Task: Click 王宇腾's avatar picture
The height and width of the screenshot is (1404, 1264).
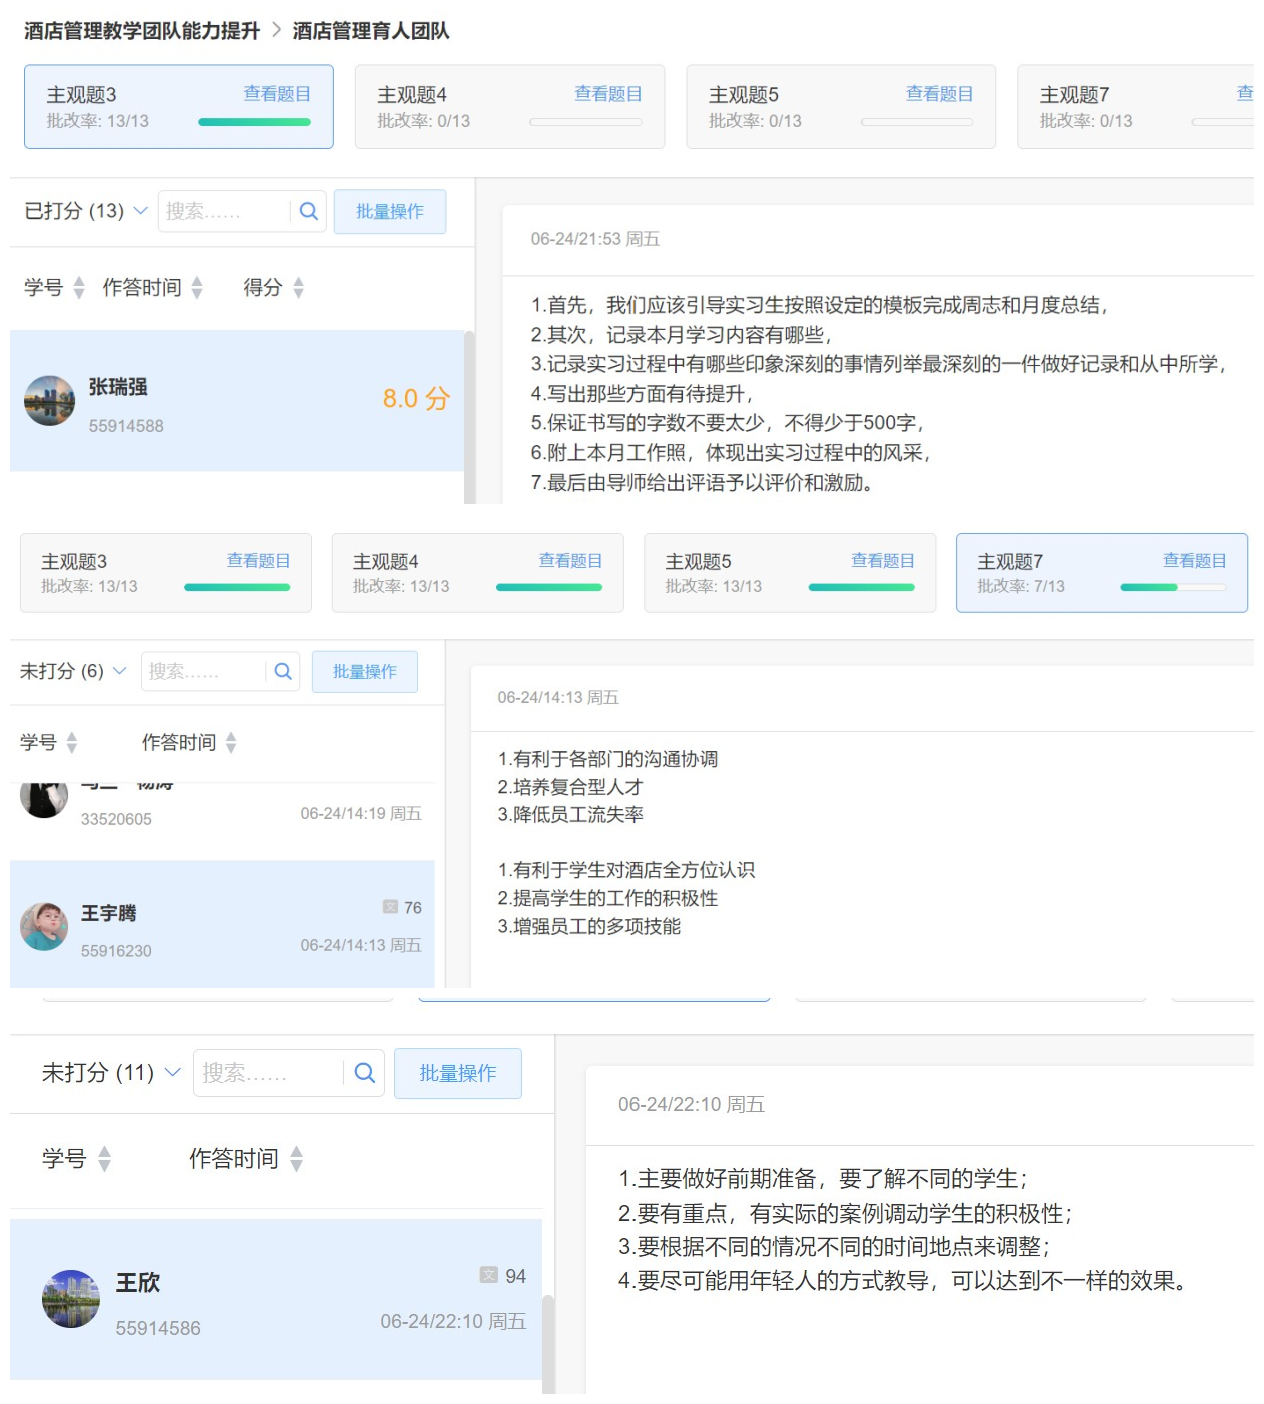Action: [44, 927]
